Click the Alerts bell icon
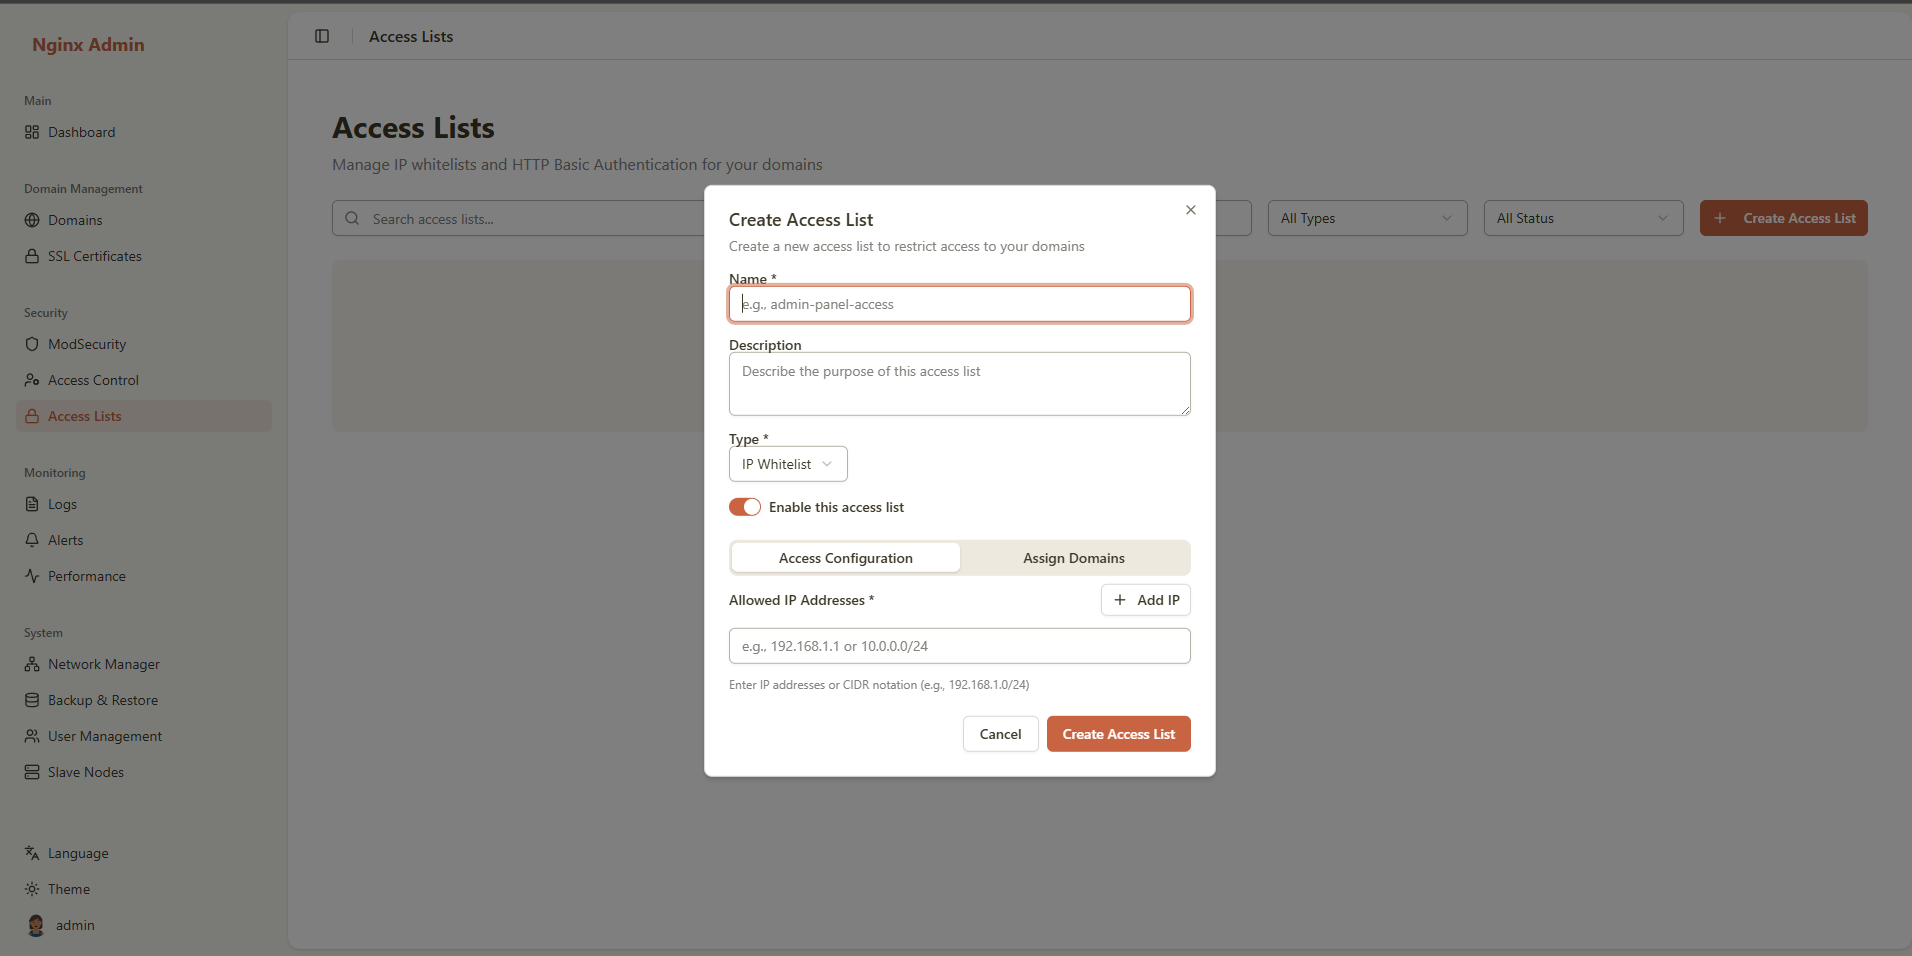This screenshot has height=956, width=1912. (x=32, y=540)
